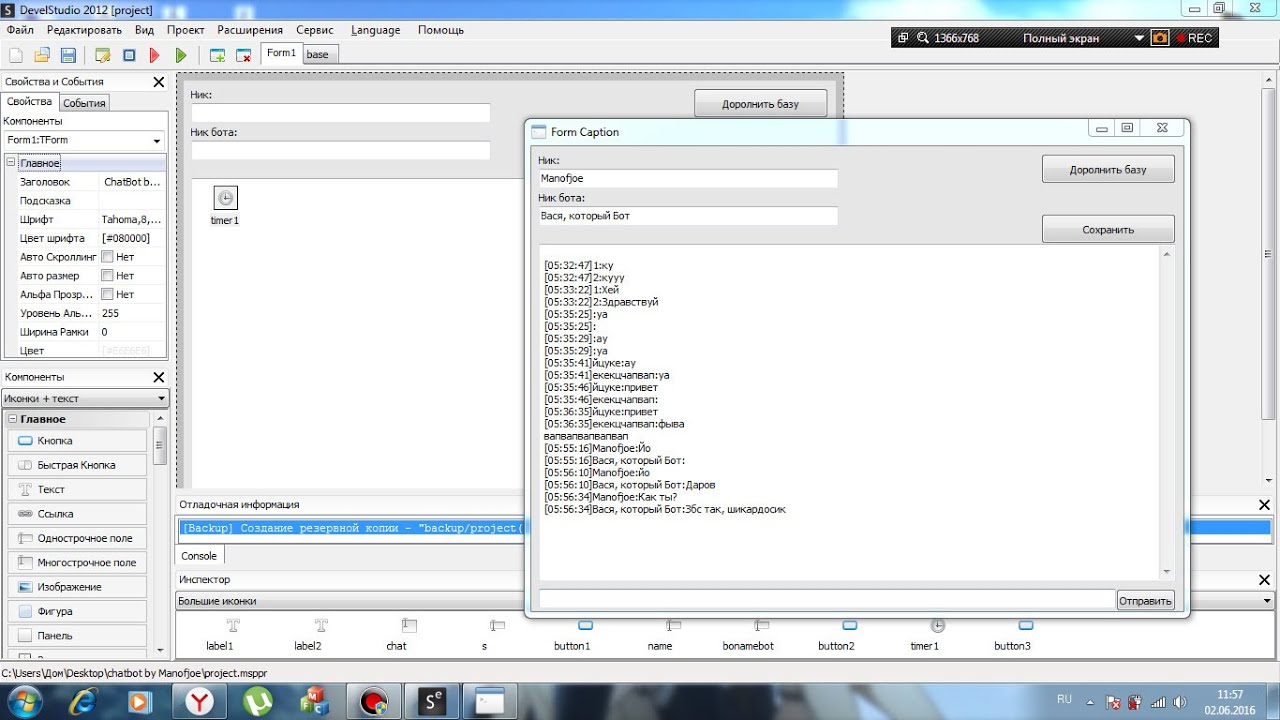Viewport: 1280px width, 720px height.
Task: Add a new form with plus icon
Action: tap(217, 55)
